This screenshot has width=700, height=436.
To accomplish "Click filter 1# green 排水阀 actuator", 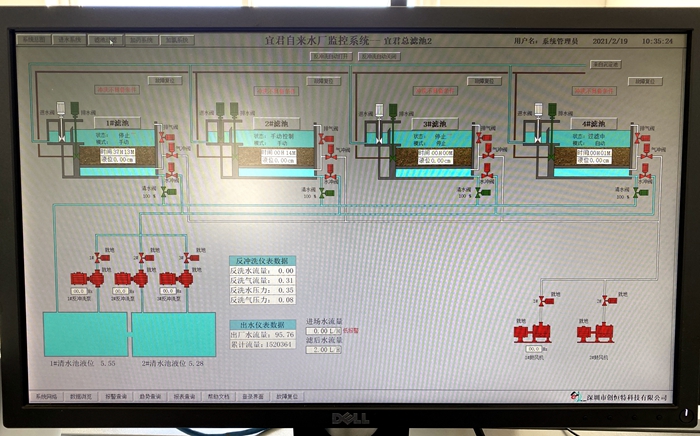I will click(x=75, y=110).
